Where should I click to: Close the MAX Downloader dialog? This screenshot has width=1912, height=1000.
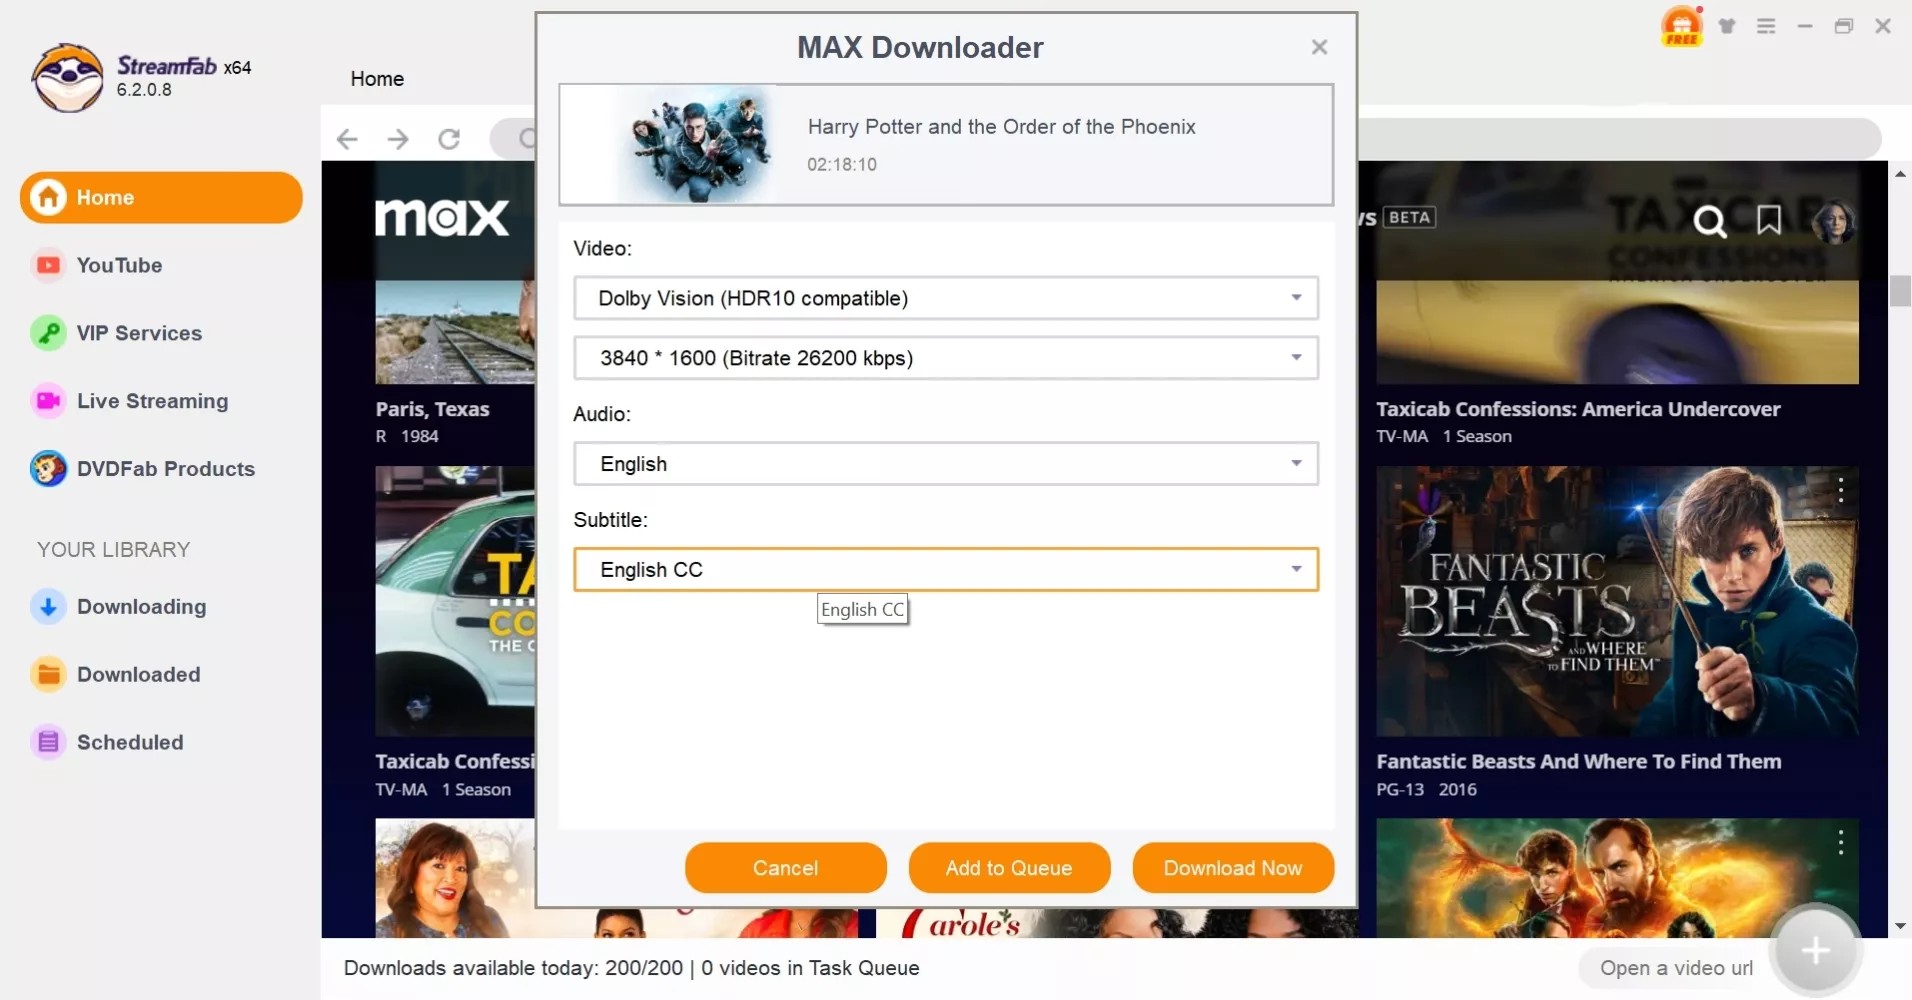[x=1319, y=47]
